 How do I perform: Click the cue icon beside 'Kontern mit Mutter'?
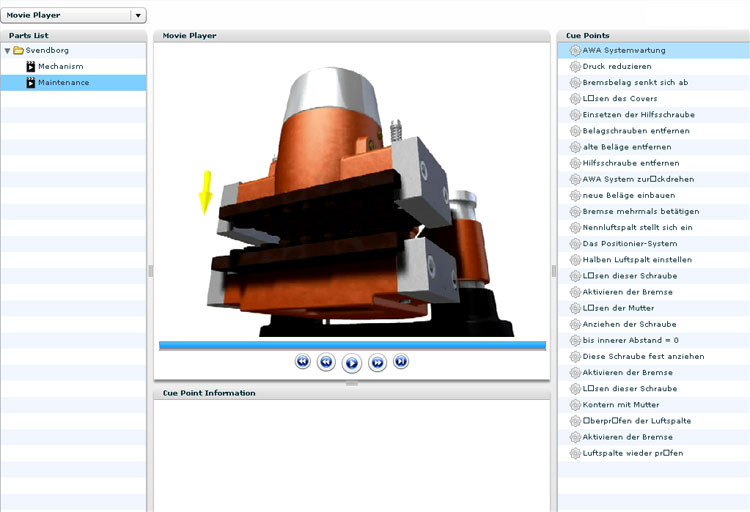coord(574,405)
